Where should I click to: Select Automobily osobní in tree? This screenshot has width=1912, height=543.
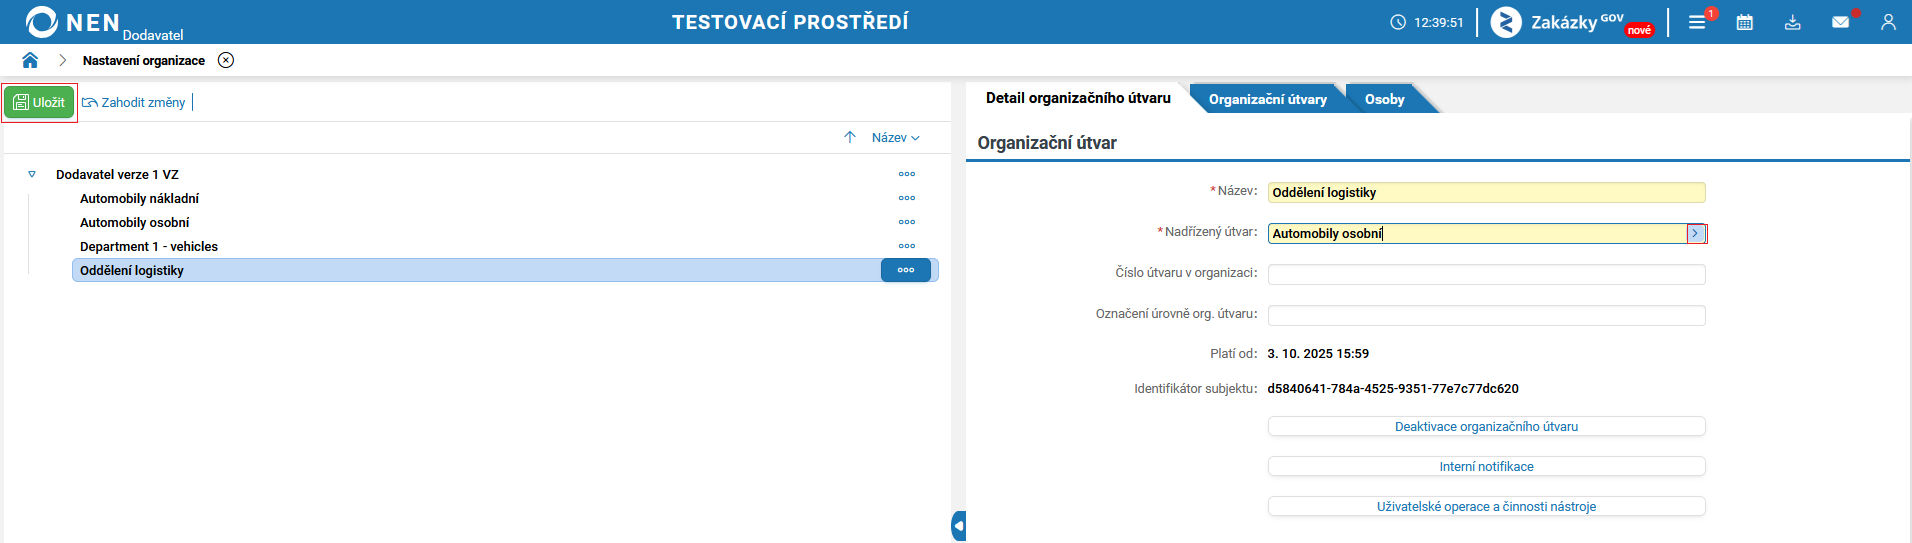[x=134, y=222]
